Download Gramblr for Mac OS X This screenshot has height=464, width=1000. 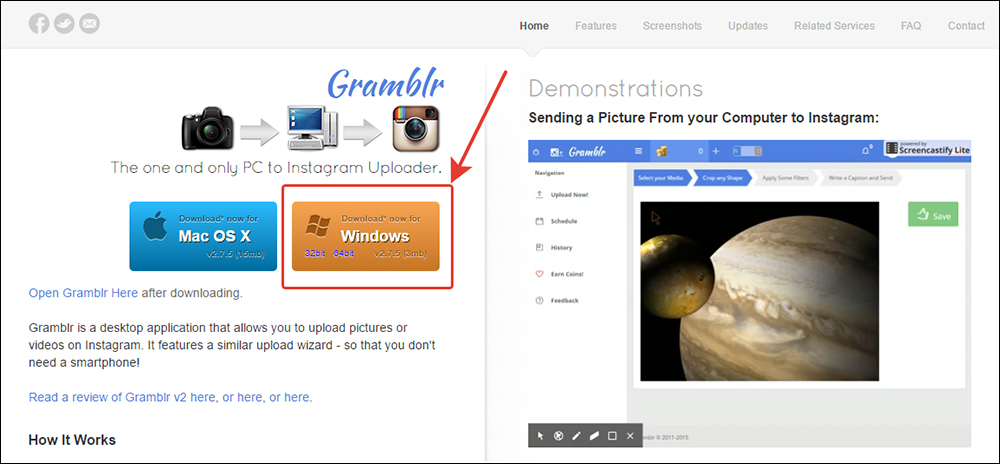click(x=203, y=236)
